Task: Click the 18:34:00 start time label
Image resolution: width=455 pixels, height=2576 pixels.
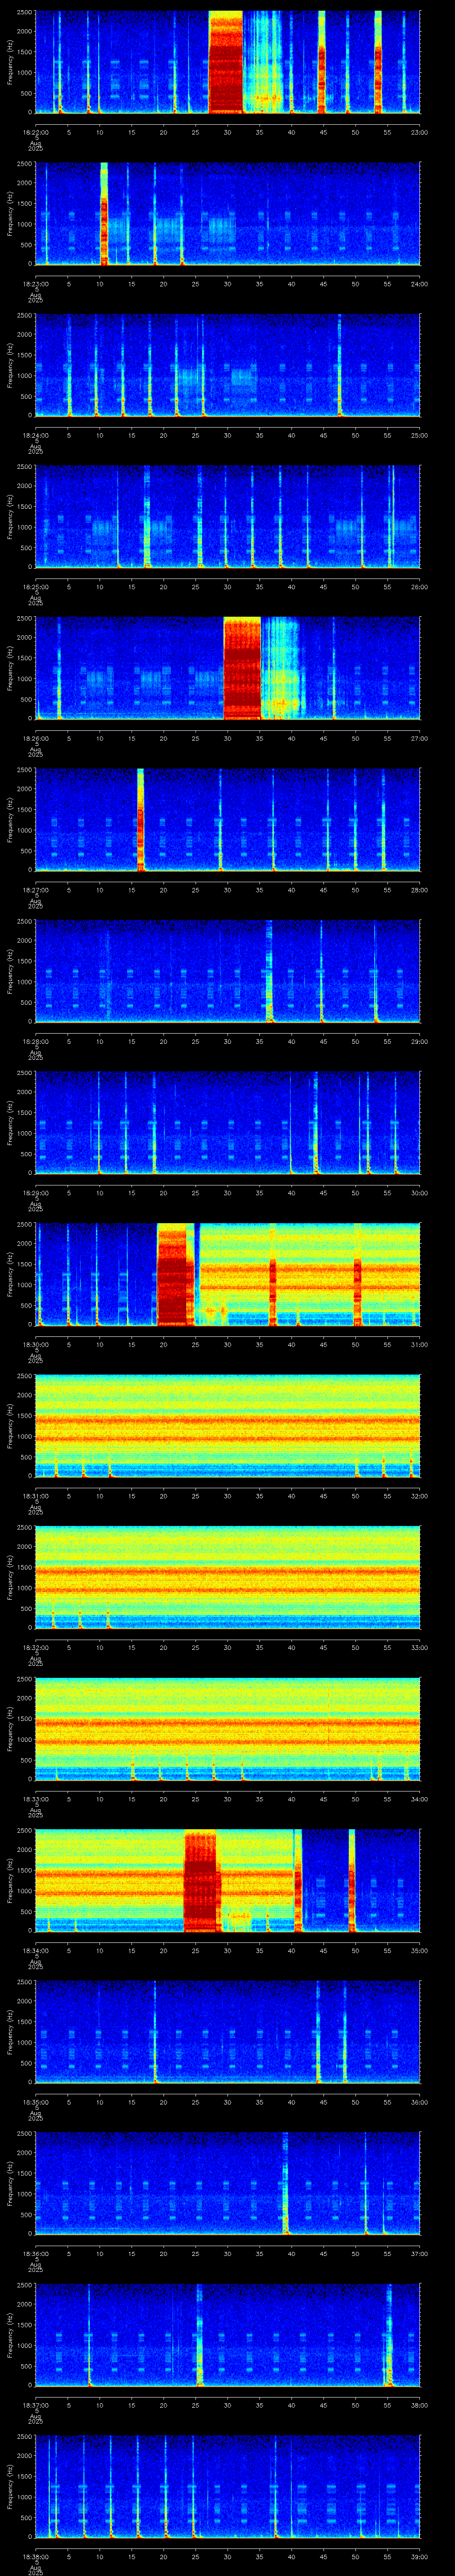Action: click(x=35, y=1950)
